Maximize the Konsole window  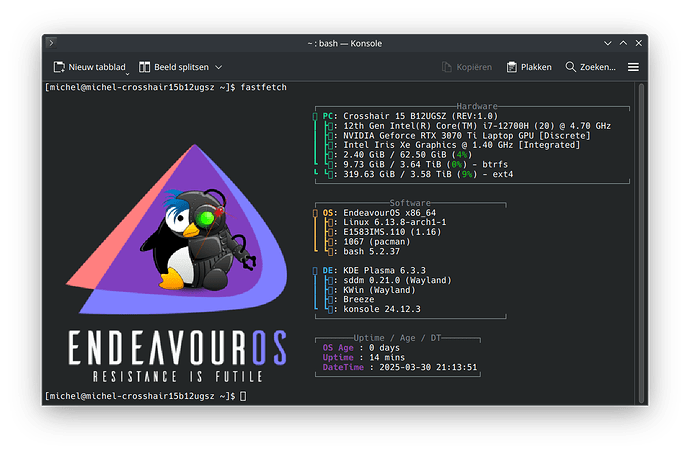click(x=623, y=43)
